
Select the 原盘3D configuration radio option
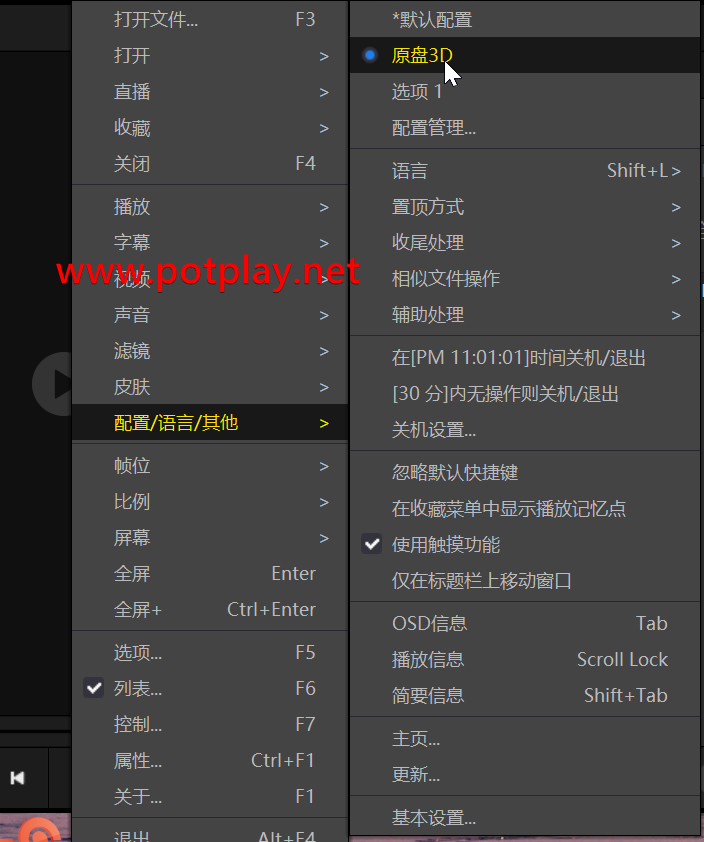click(525, 55)
